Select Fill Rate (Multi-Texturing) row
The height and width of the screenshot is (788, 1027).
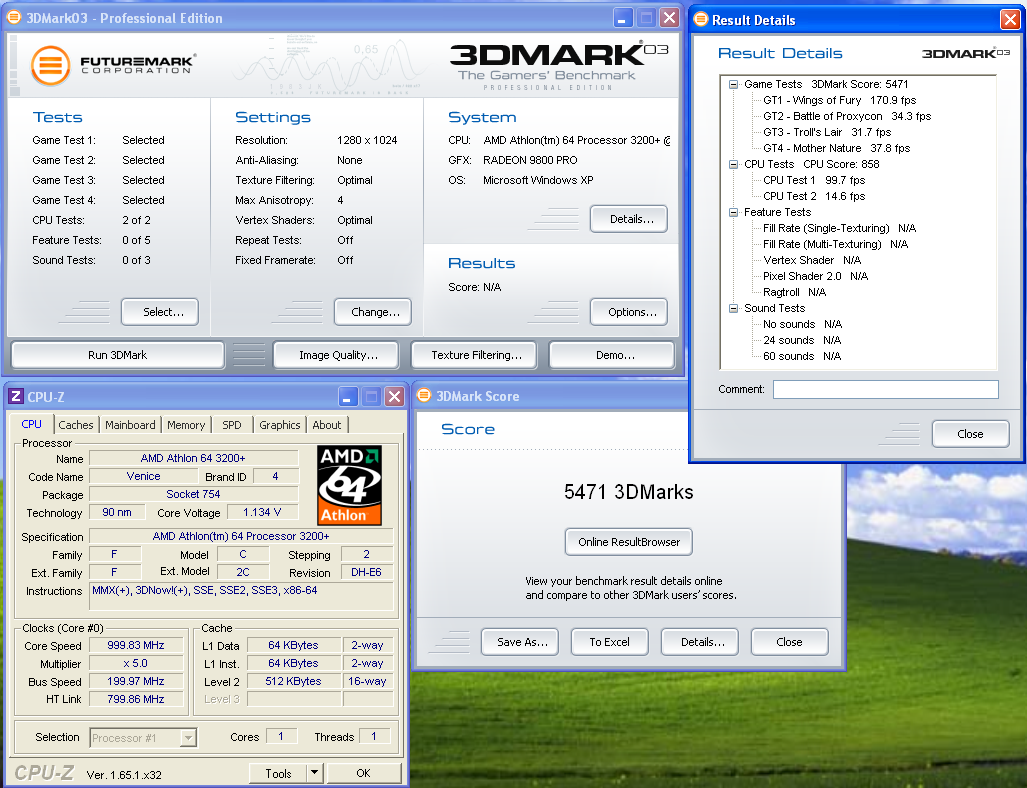pyautogui.click(x=835, y=244)
